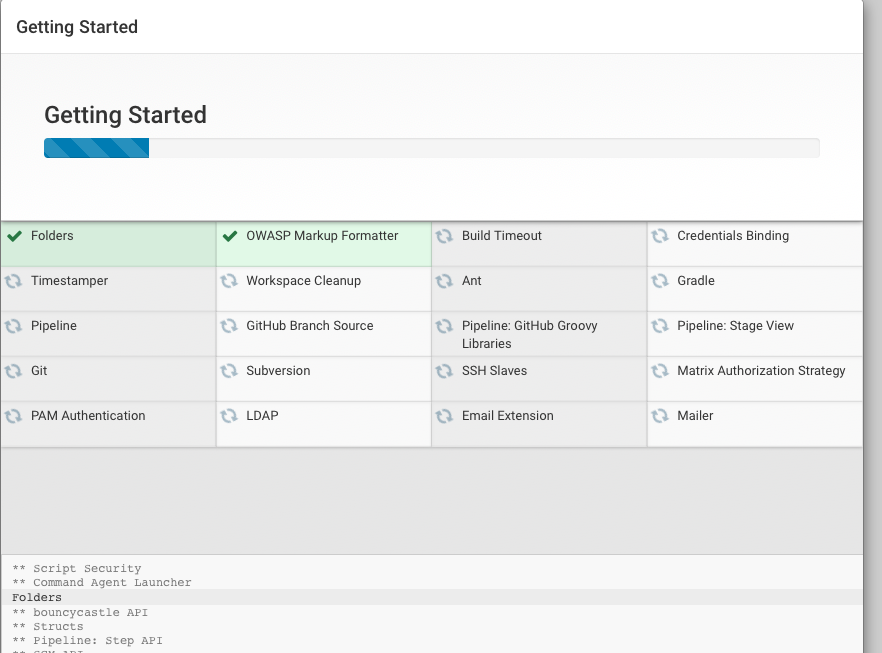
Task: Click the Email Extension plugin text
Action: coord(508,416)
